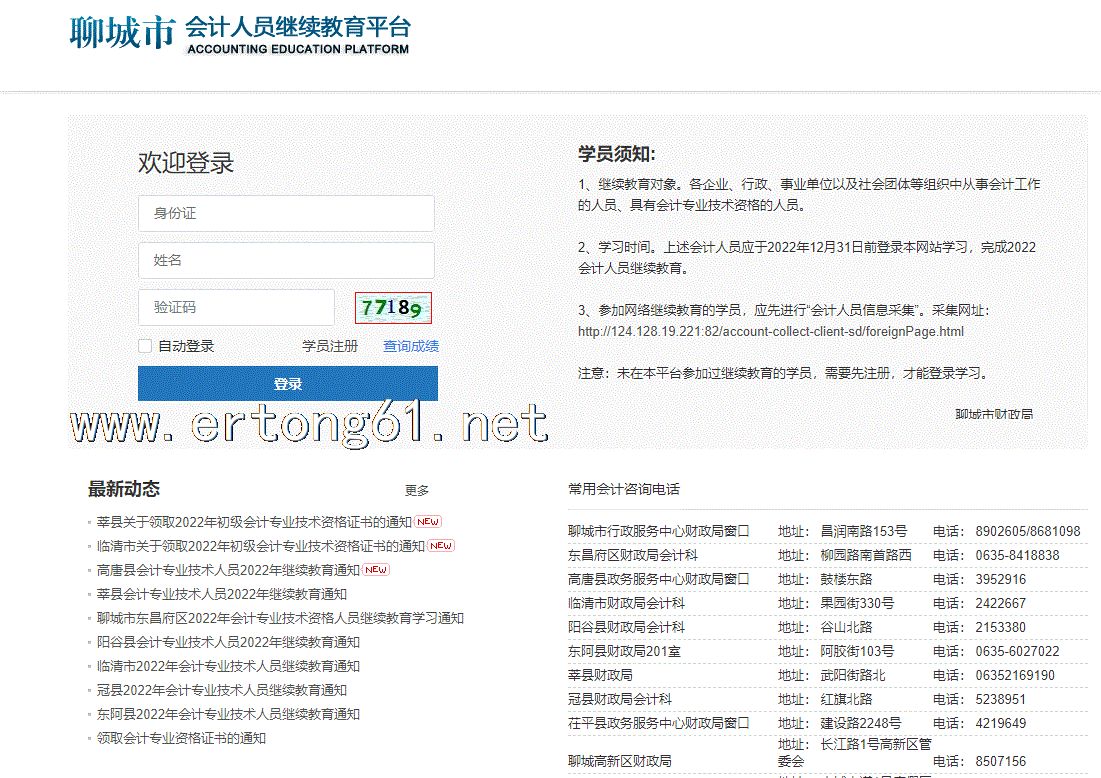The height and width of the screenshot is (778, 1101).
Task: Focus the 姓名 input field
Action: click(x=286, y=260)
